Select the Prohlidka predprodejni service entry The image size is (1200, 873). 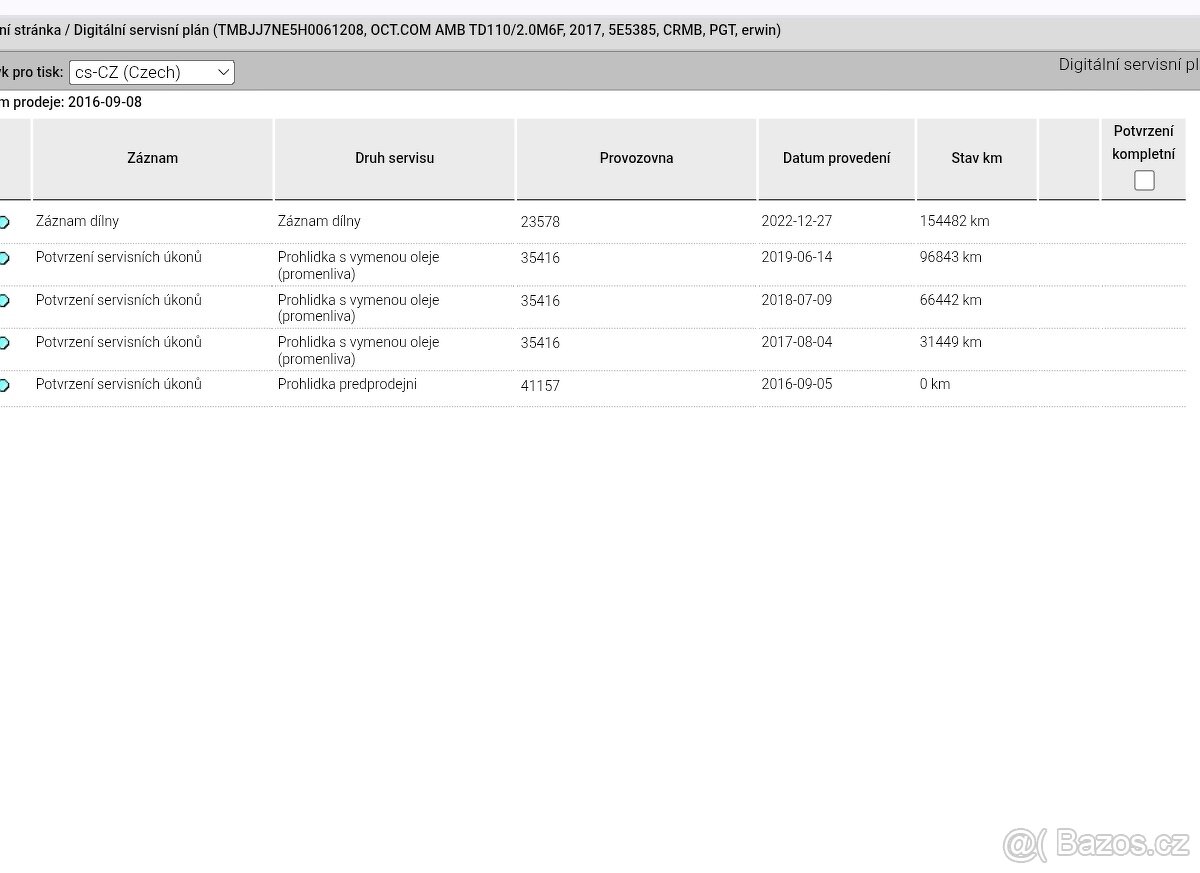tap(347, 384)
